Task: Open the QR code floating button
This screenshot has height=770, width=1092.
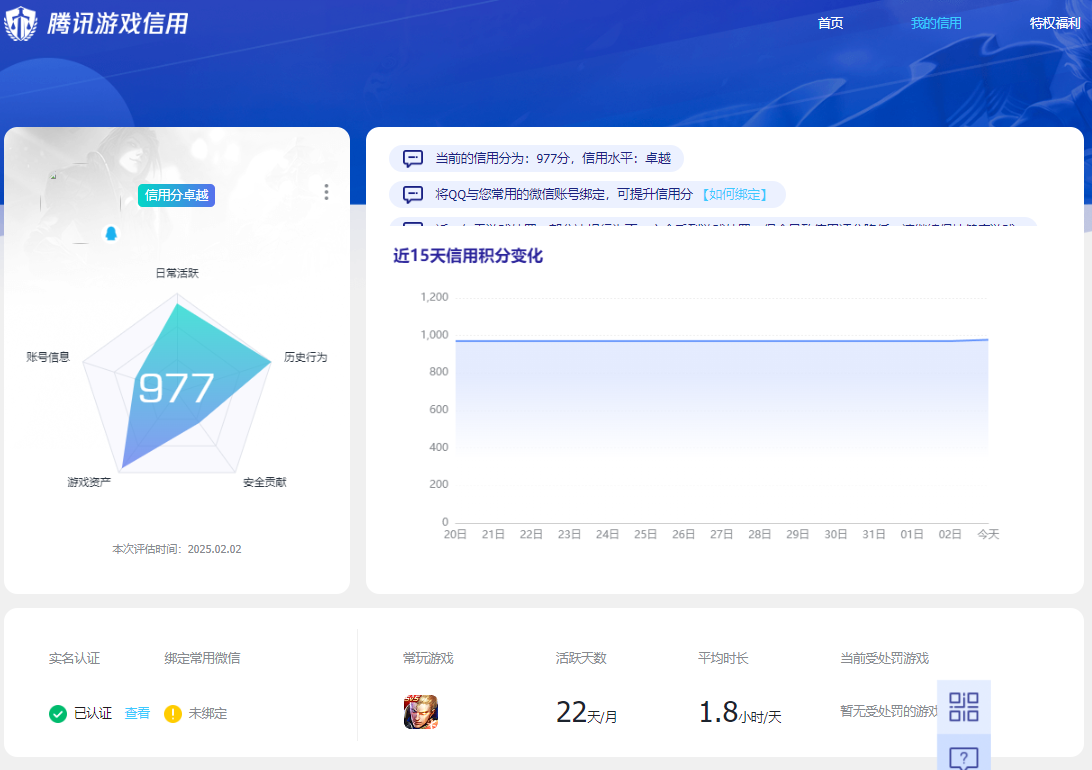Action: pyautogui.click(x=964, y=707)
